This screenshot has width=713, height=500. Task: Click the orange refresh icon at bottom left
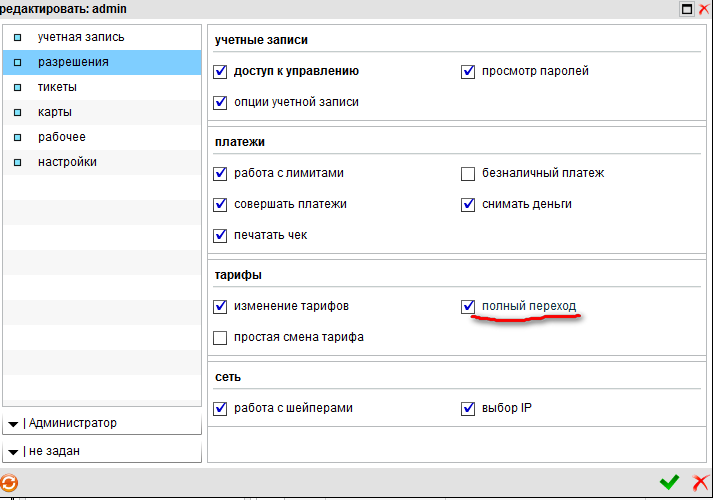pyautogui.click(x=9, y=482)
